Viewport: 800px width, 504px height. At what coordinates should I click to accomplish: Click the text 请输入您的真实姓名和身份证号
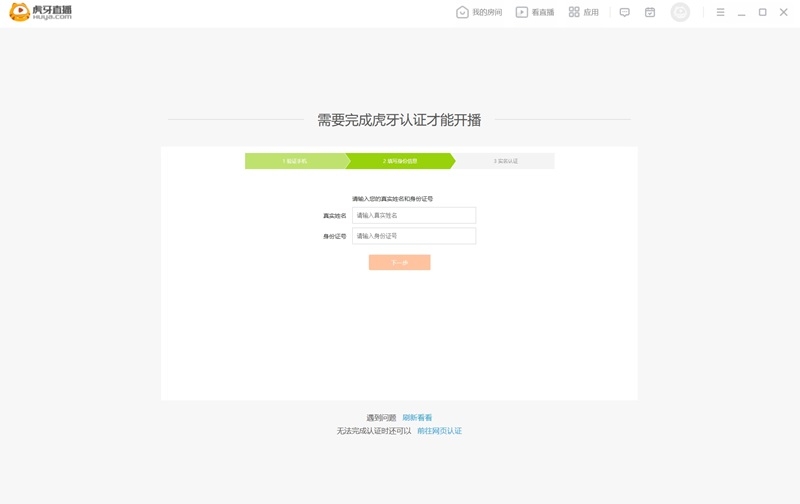coord(392,198)
